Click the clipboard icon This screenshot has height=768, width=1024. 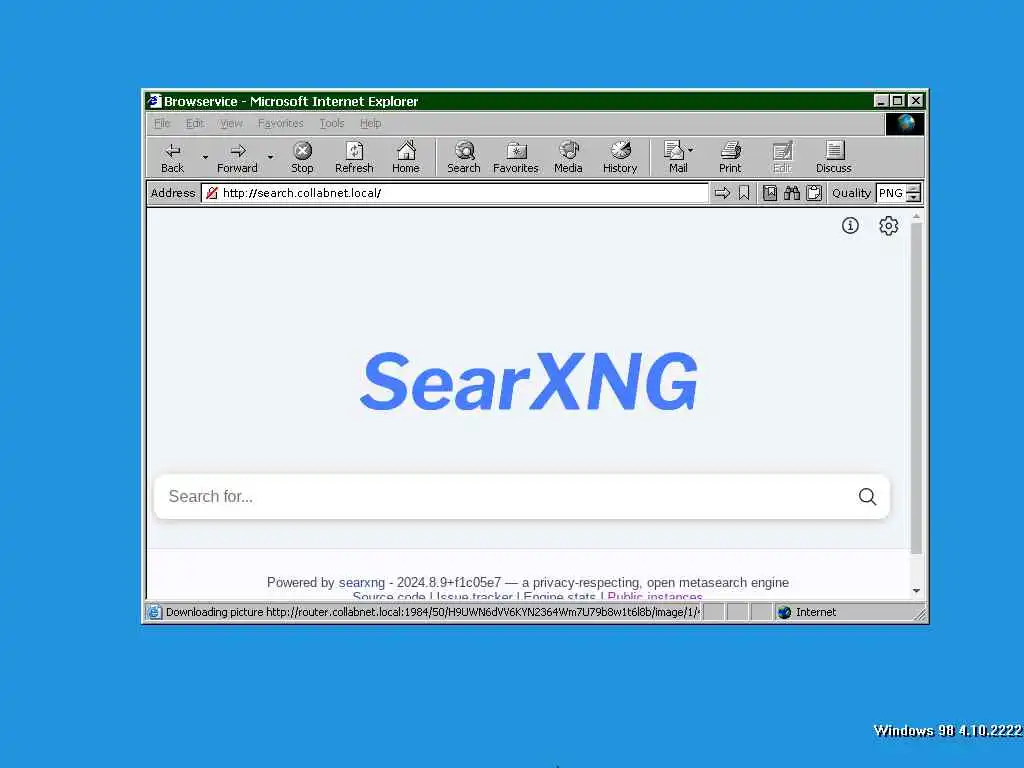pyautogui.click(x=814, y=193)
